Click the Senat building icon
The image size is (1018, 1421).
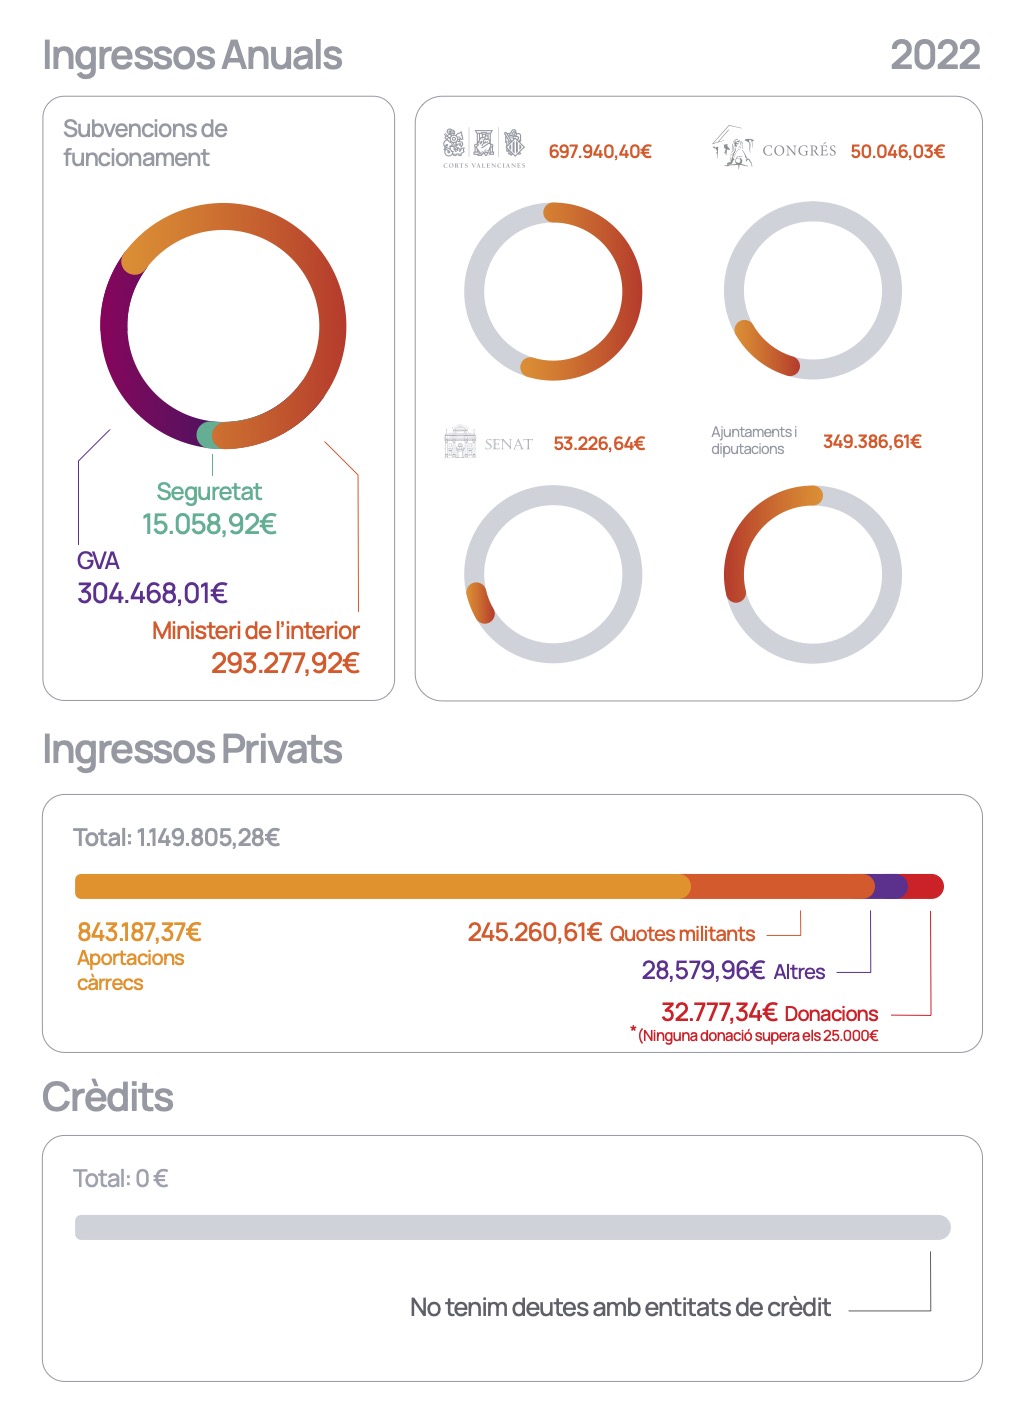(x=460, y=442)
